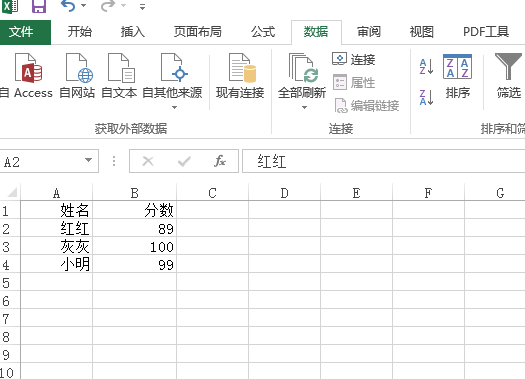The image size is (525, 379).
Task: Click cell containing 灰灰
Action: click(57, 246)
